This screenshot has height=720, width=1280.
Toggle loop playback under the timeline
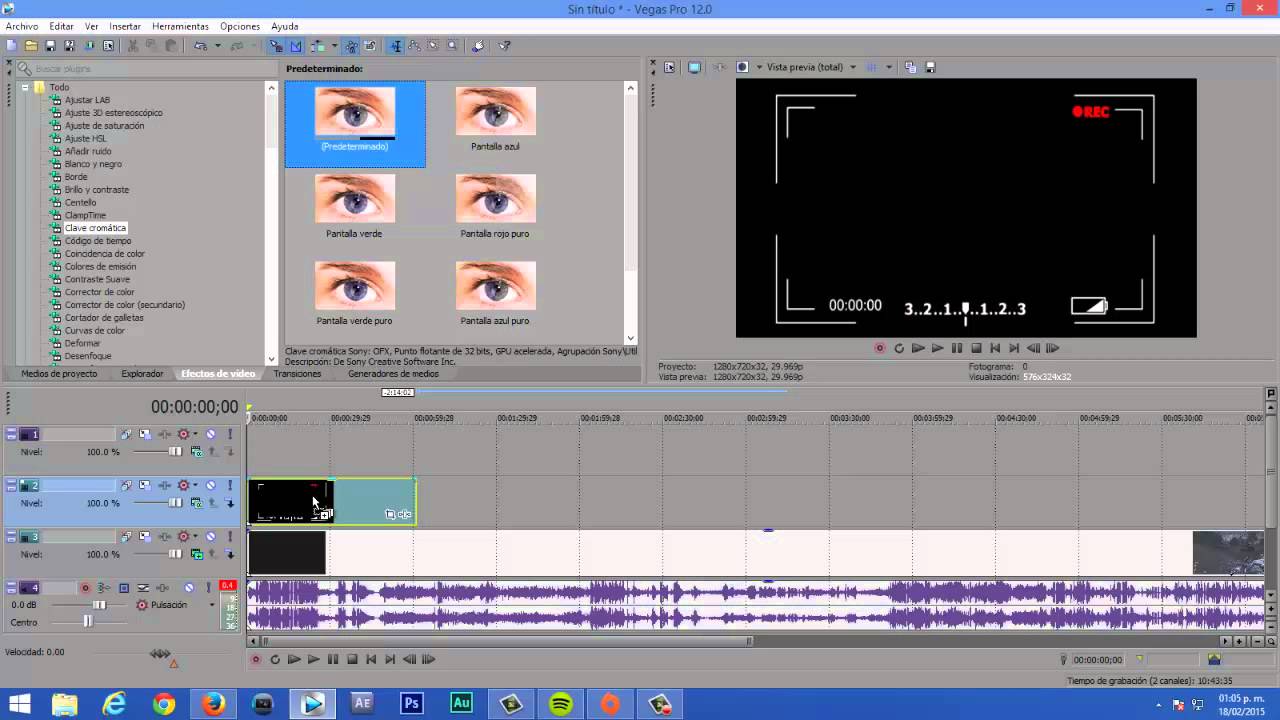point(275,659)
